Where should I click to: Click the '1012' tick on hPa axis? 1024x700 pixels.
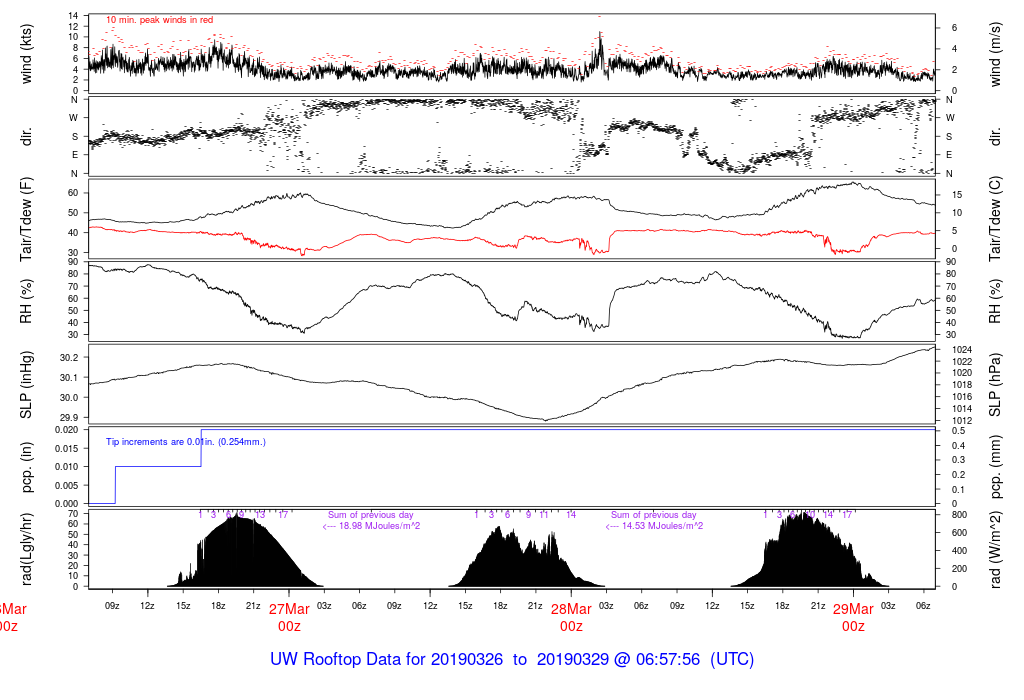[x=962, y=421]
